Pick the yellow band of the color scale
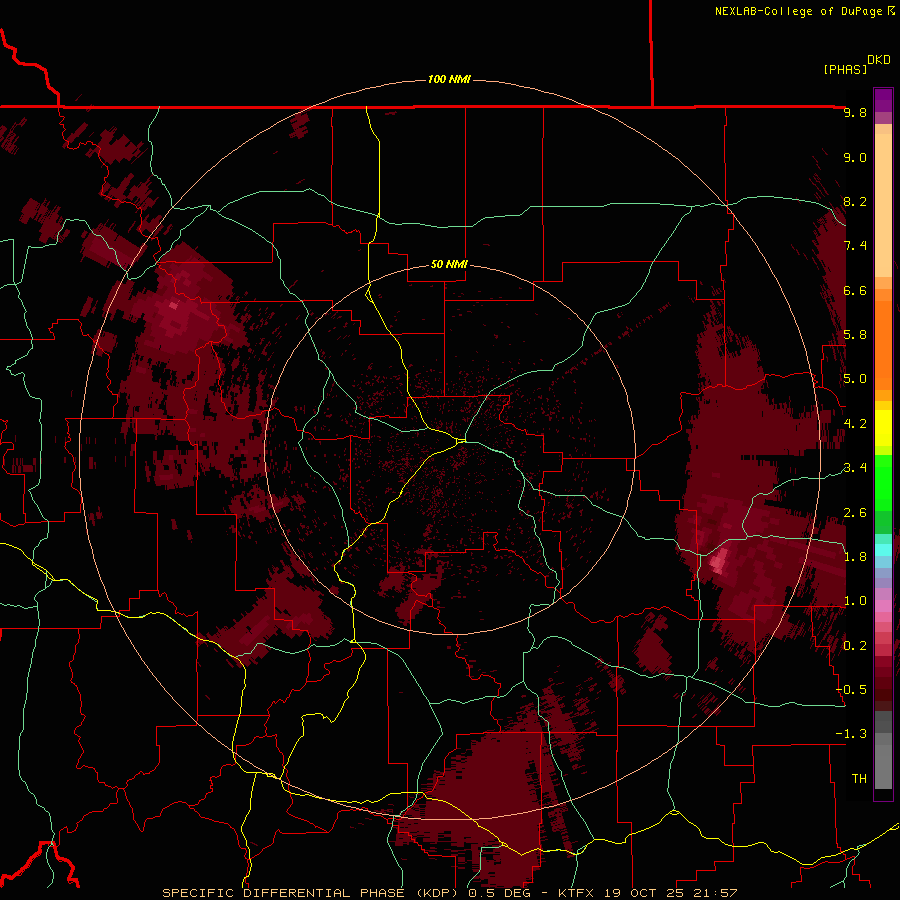Screen dimensions: 900x900 tap(883, 428)
